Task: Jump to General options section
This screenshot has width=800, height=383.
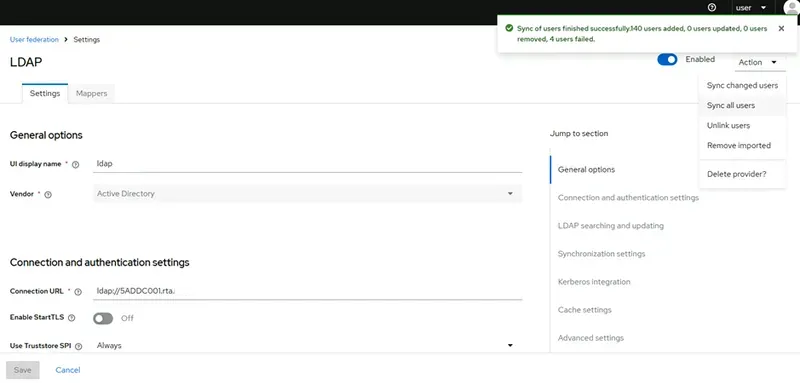Action: pyautogui.click(x=586, y=169)
